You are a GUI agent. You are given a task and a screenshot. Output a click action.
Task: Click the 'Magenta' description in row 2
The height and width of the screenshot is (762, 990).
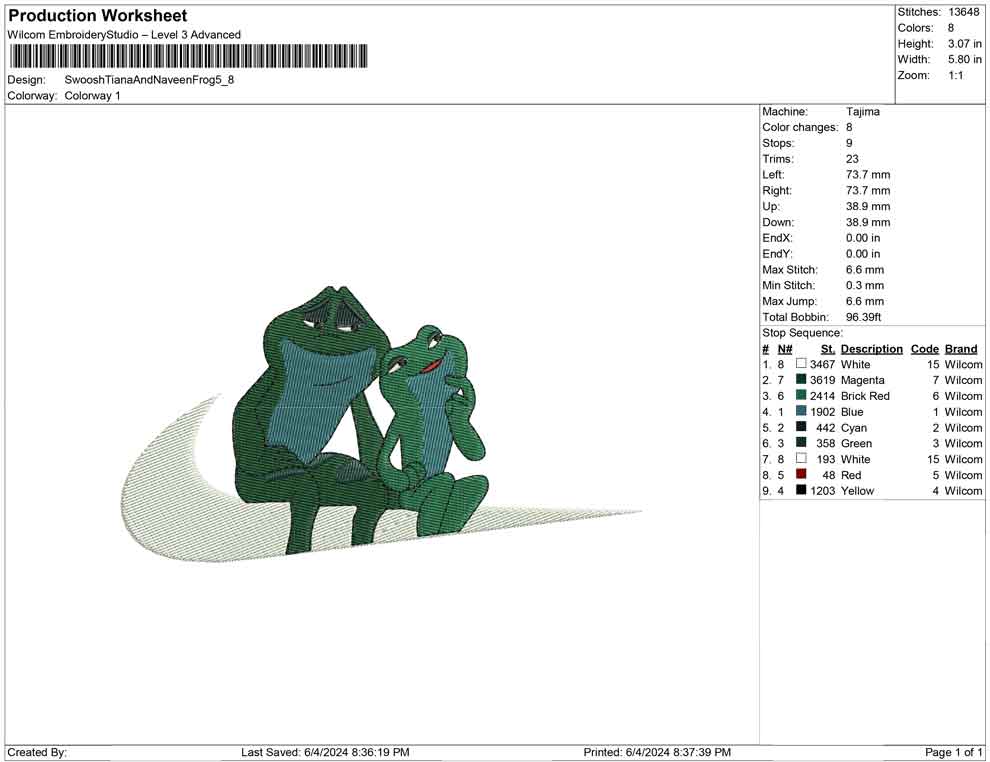[x=862, y=380]
